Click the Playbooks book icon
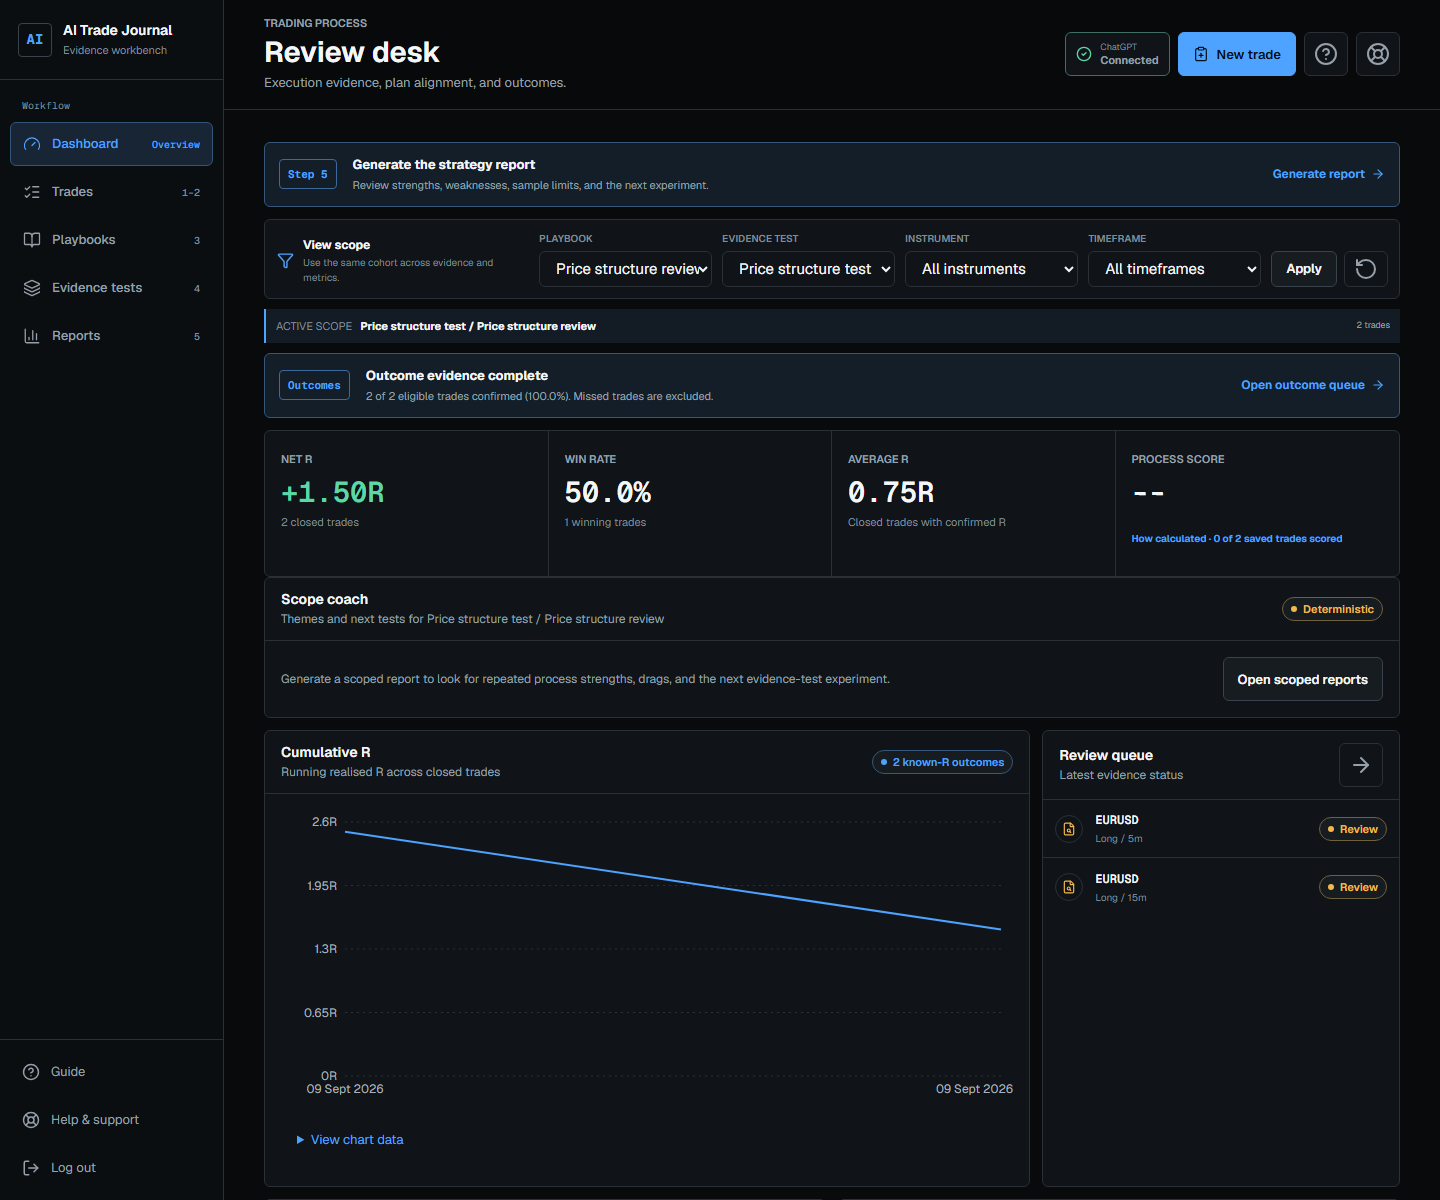The width and height of the screenshot is (1440, 1200). pos(32,240)
